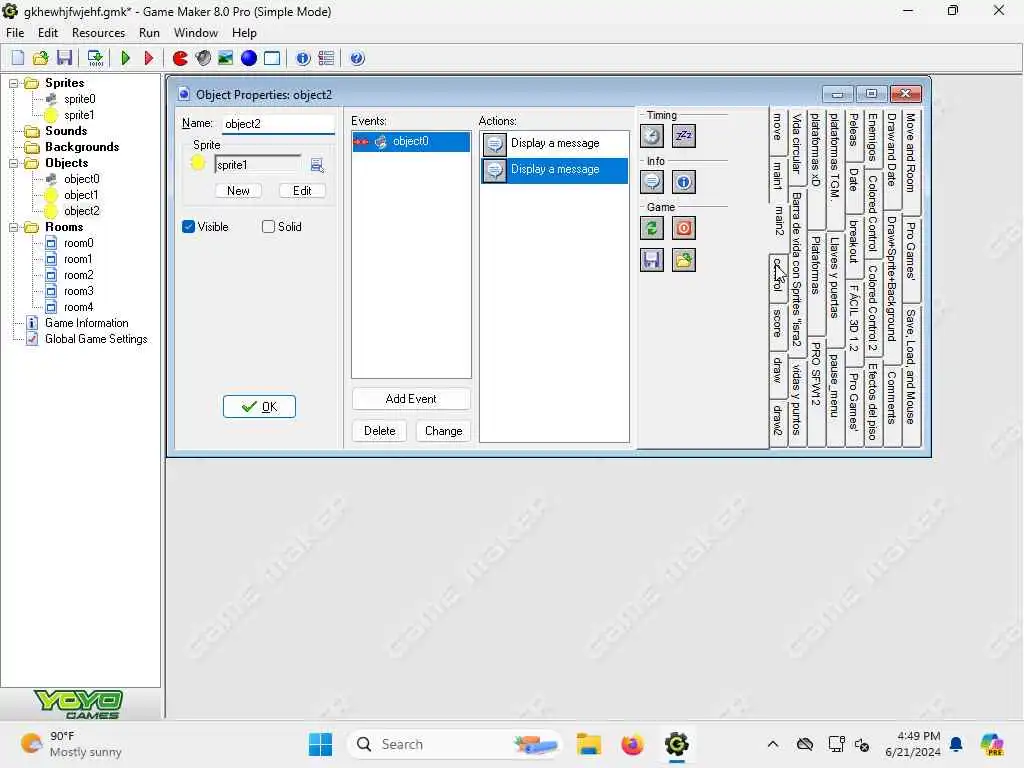Screen dimensions: 1024x768
Task: Click the Edit sprite button
Action: point(302,191)
